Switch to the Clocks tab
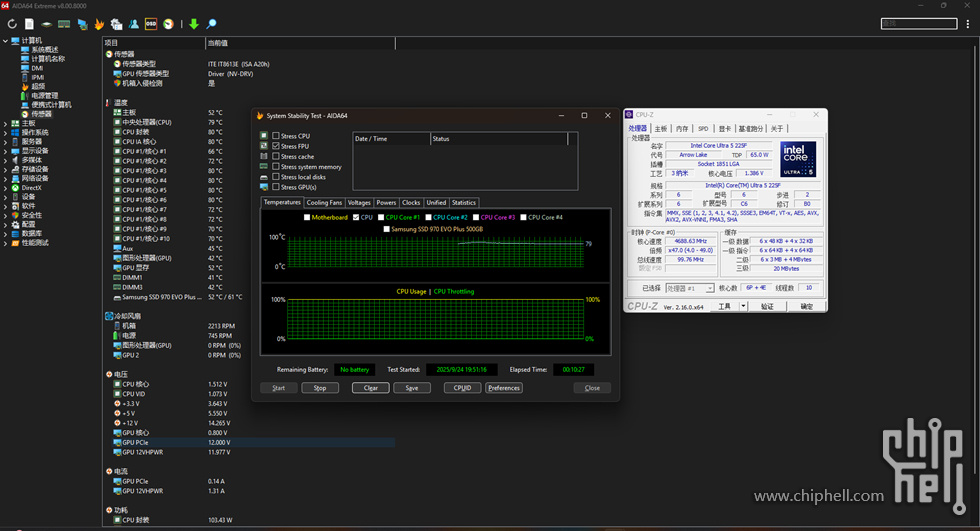This screenshot has width=980, height=531. [x=411, y=202]
